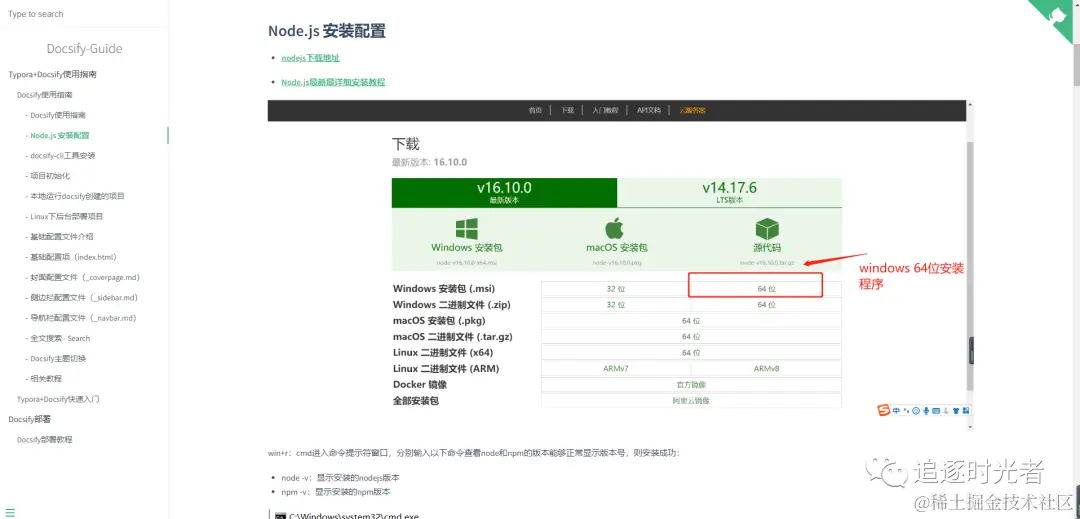The height and width of the screenshot is (519, 1080).
Task: Click 阿里云镜像 in the 全部安装包 row
Action: [691, 401]
